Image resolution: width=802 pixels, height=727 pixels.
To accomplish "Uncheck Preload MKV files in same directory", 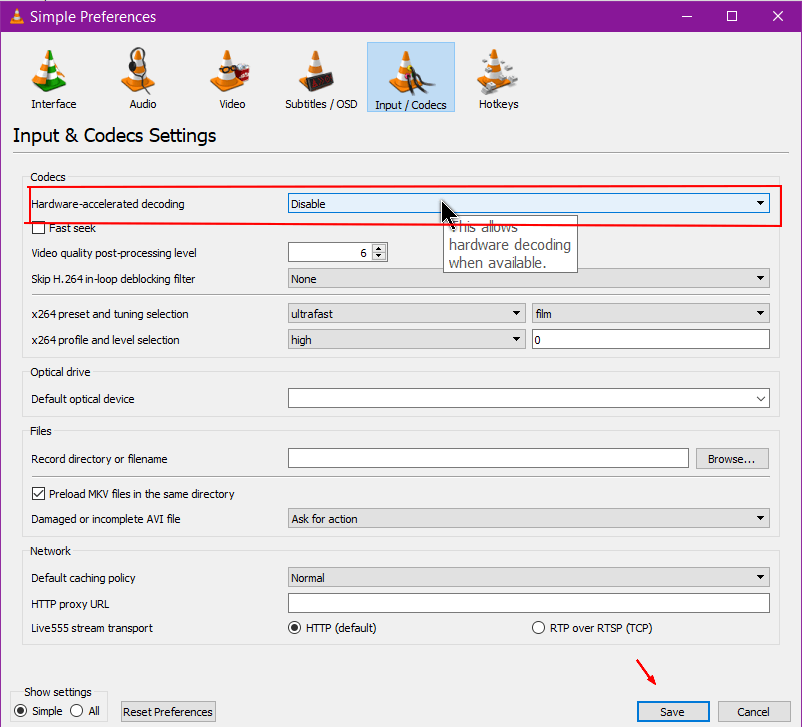I will 38,494.
